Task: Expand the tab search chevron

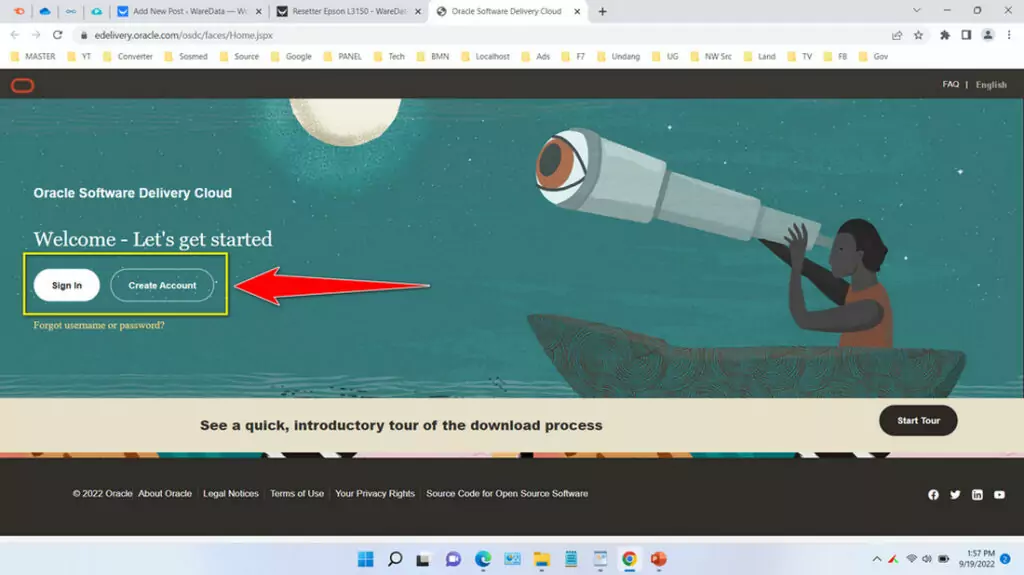Action: pos(916,10)
